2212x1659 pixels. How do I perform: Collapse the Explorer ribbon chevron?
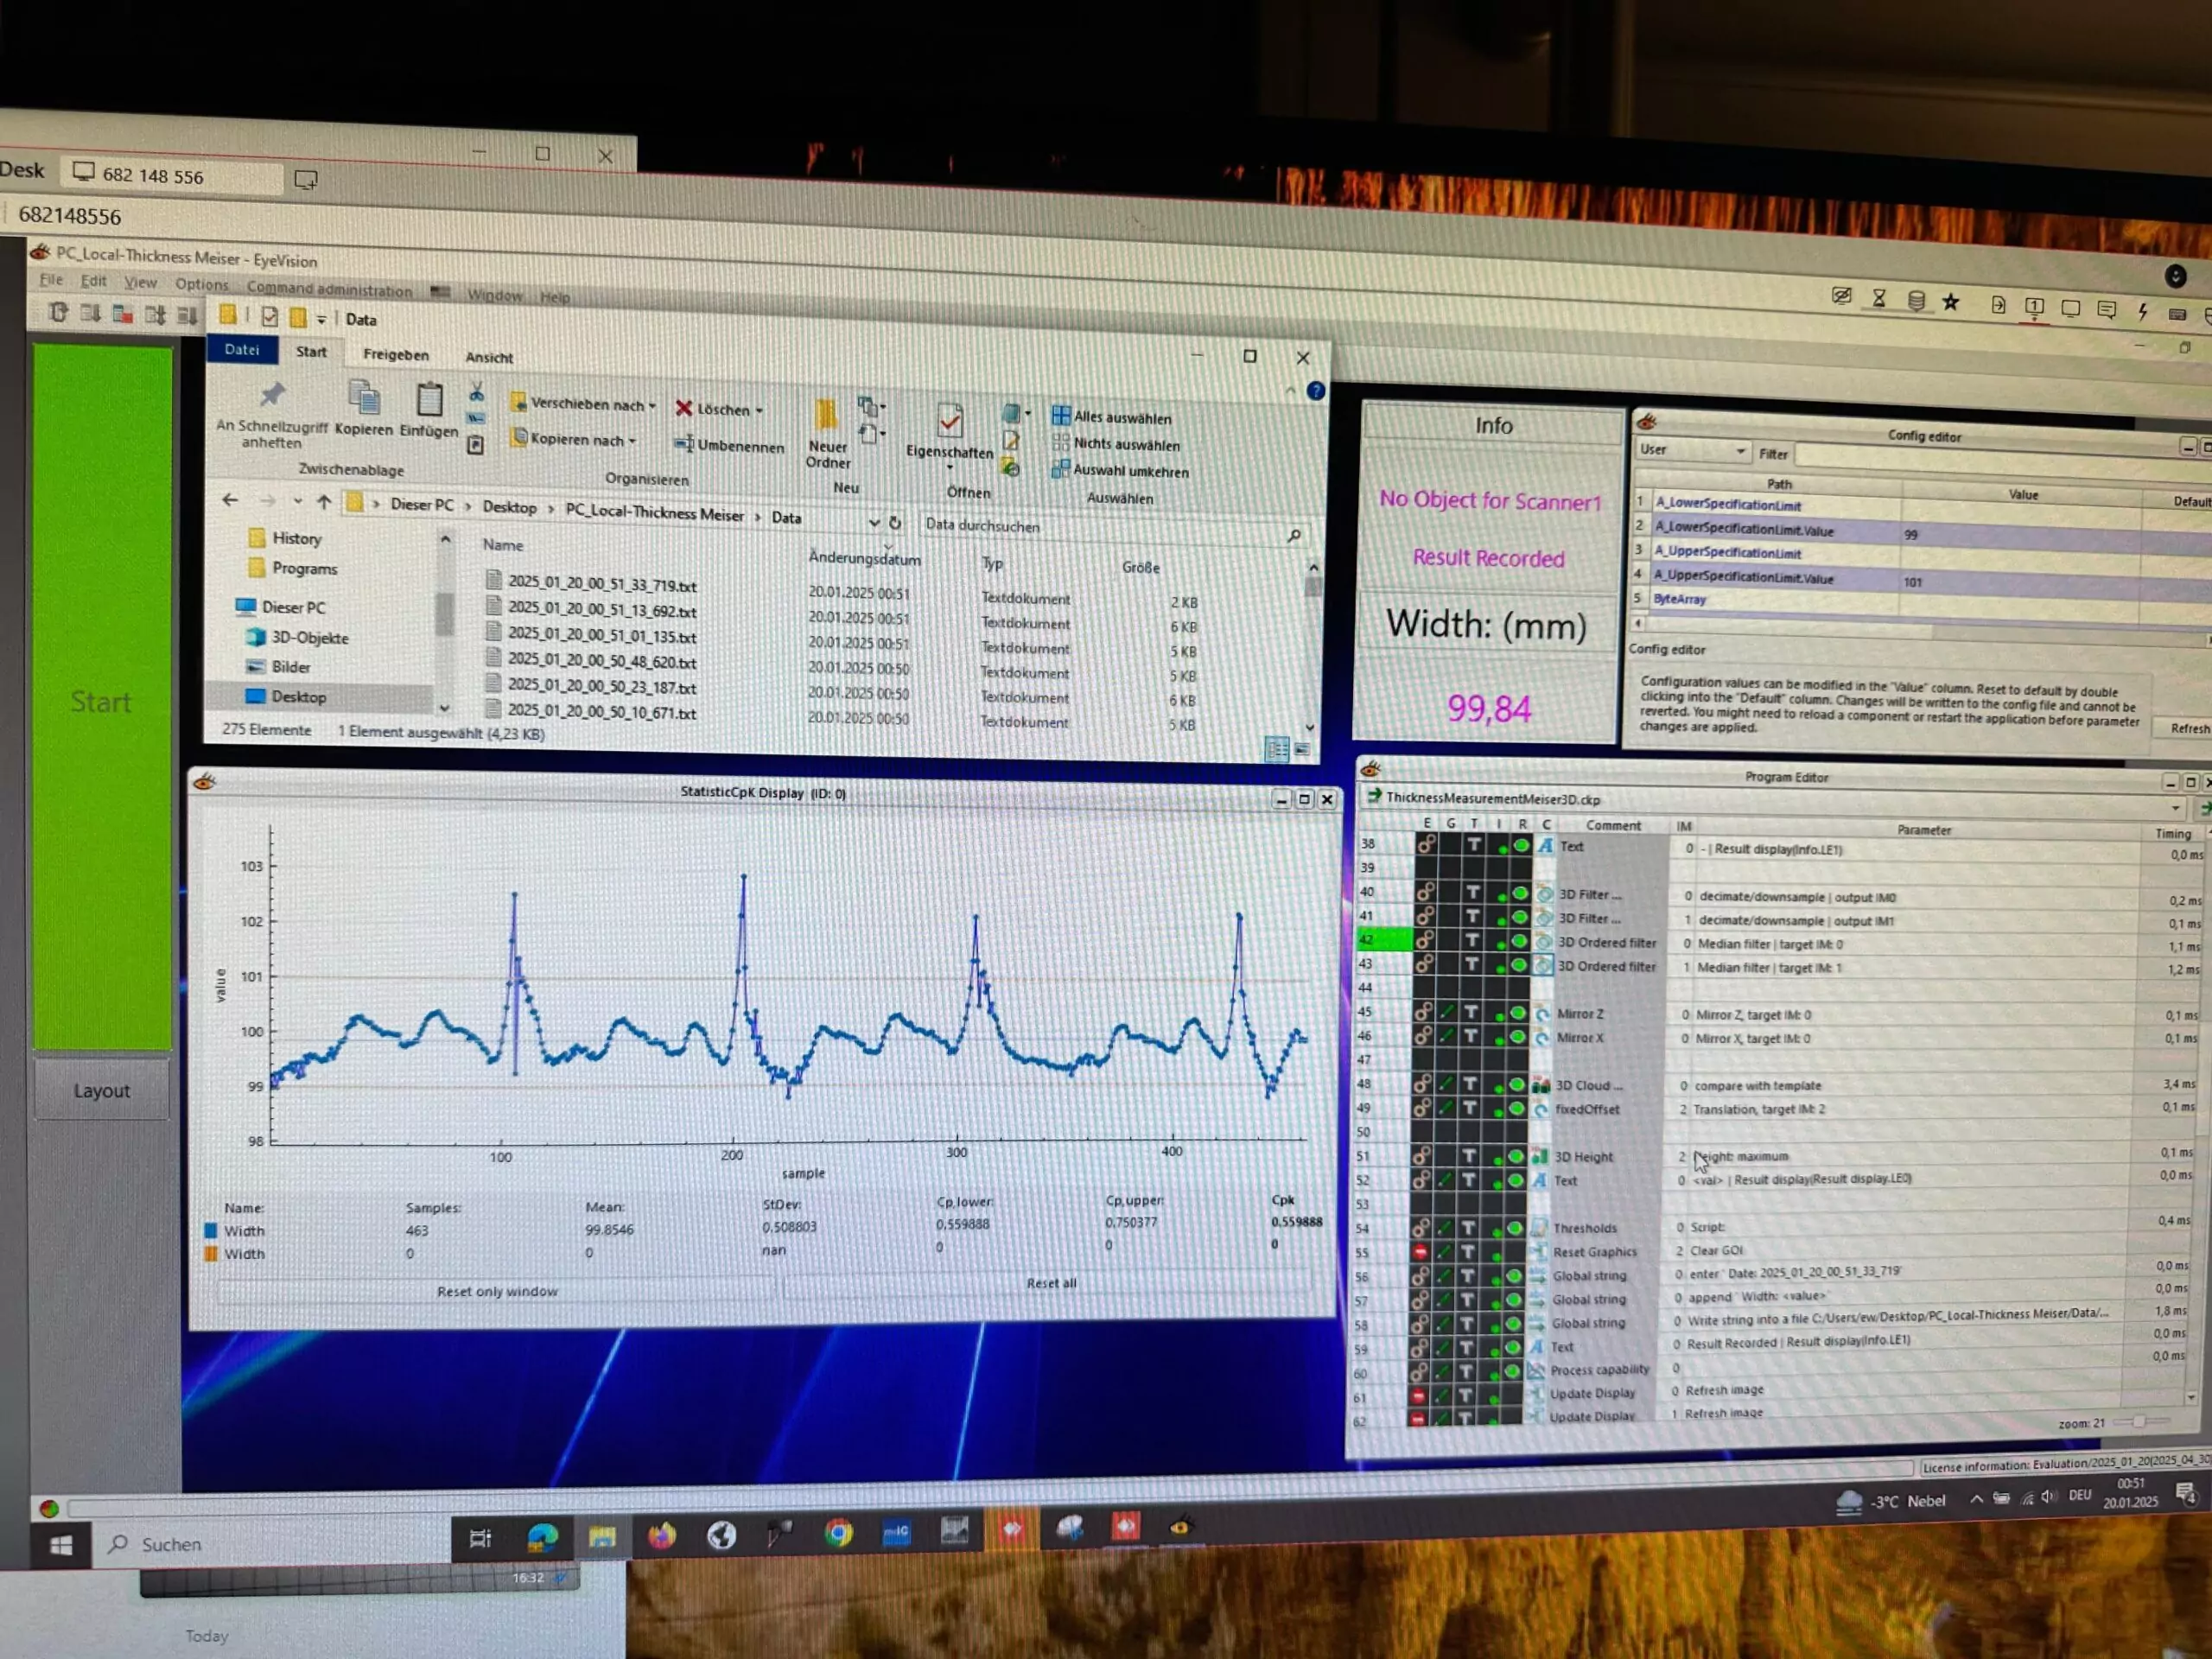coord(1291,390)
